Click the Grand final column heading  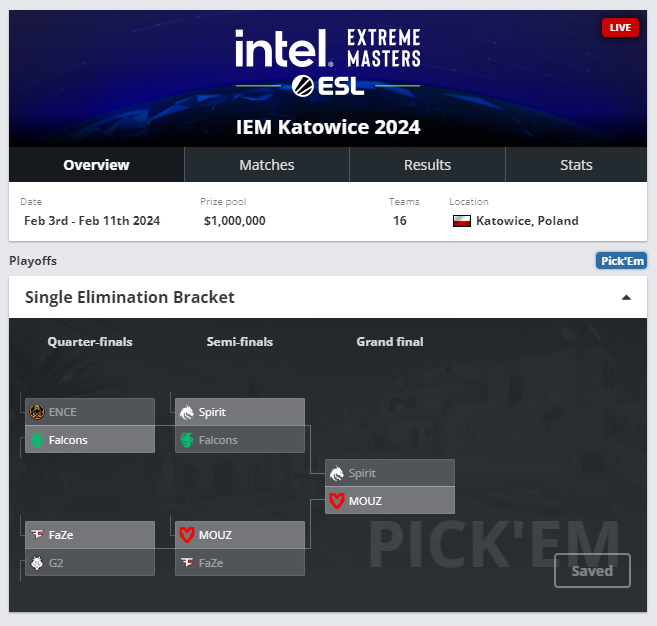[x=390, y=342]
